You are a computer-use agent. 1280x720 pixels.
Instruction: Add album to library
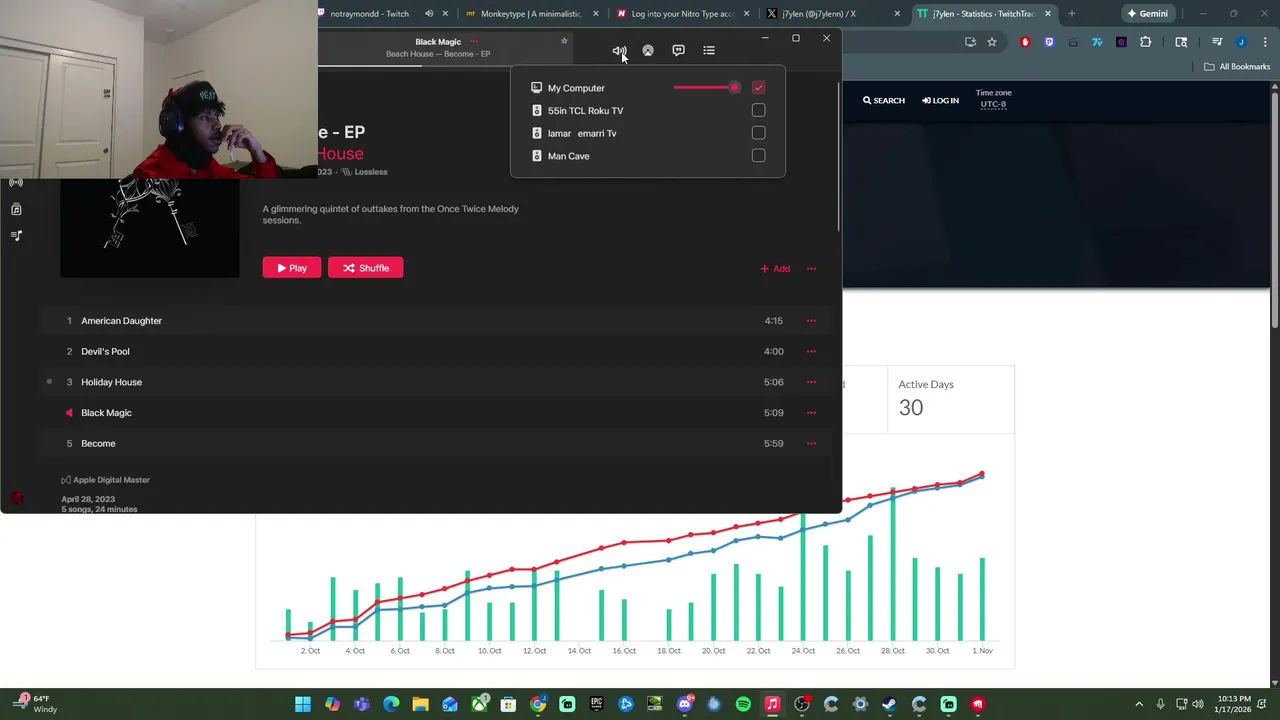pyautogui.click(x=775, y=268)
